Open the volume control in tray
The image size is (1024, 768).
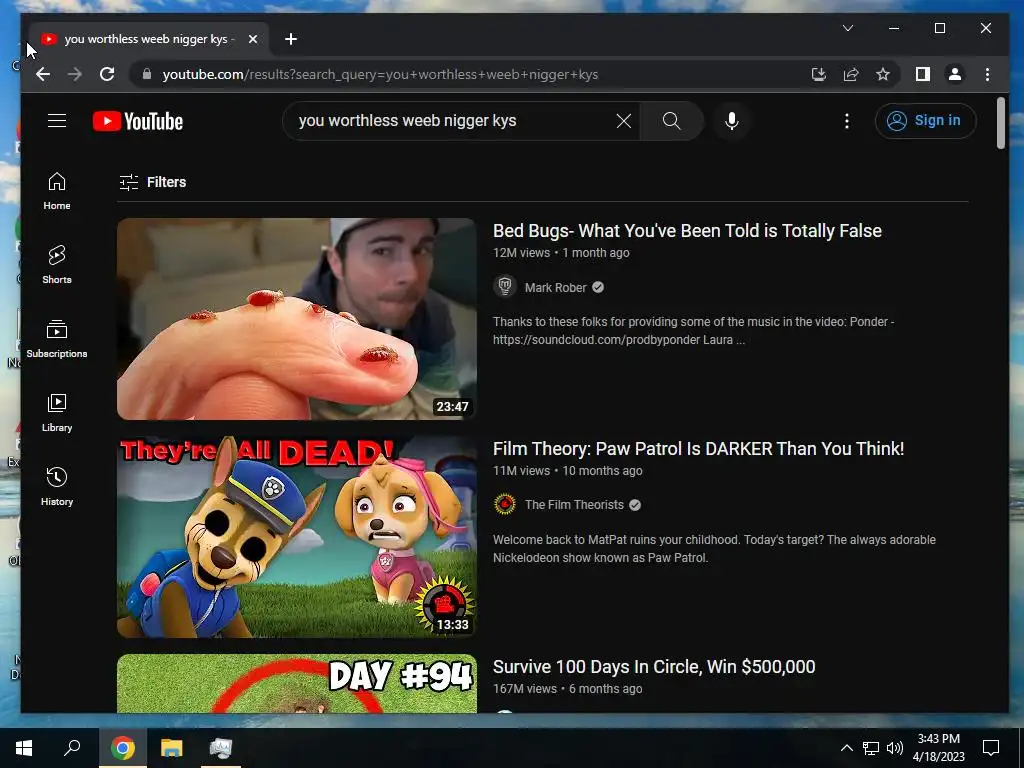tap(895, 748)
